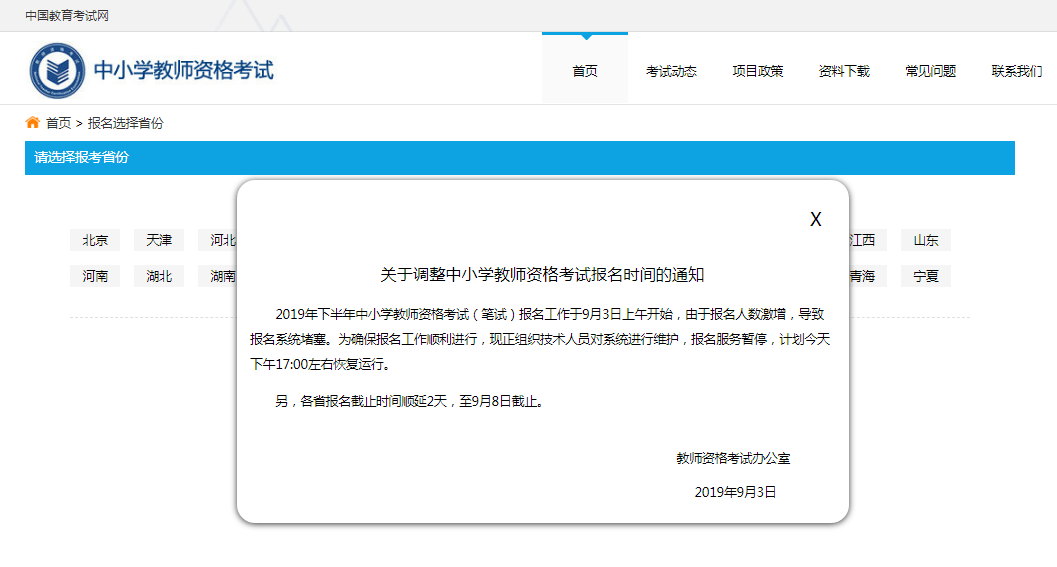1057x567 pixels.
Task: Open the 考试动态 navigation tab
Action: (x=671, y=71)
